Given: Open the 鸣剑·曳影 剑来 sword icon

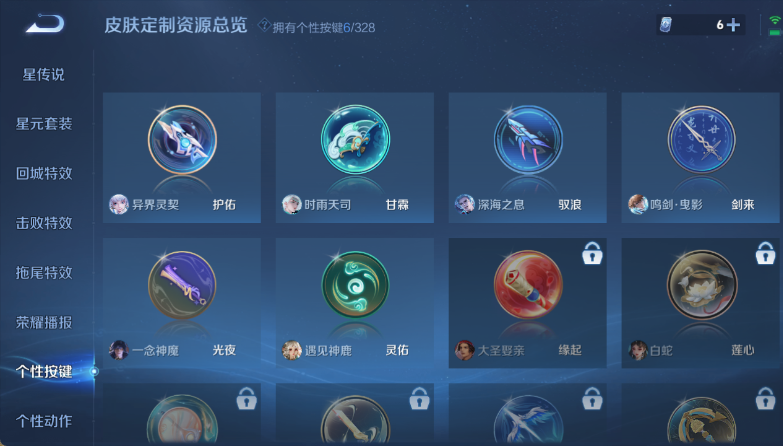Looking at the screenshot, I should coord(701,139).
